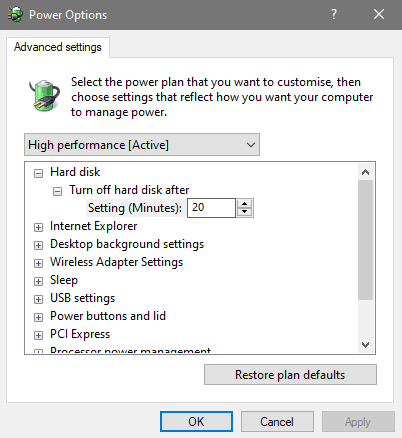Click scrollbar down arrow in settings list
Image resolution: width=402 pixels, height=438 pixels.
tap(366, 344)
